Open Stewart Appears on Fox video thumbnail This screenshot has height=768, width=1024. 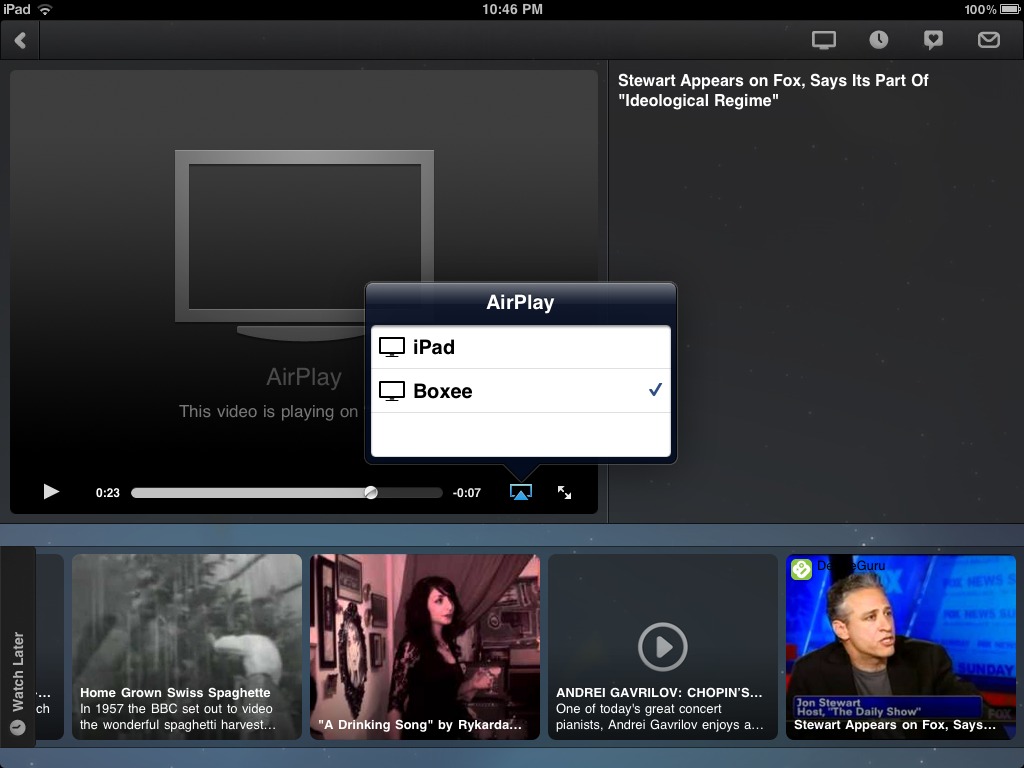pyautogui.click(x=901, y=647)
